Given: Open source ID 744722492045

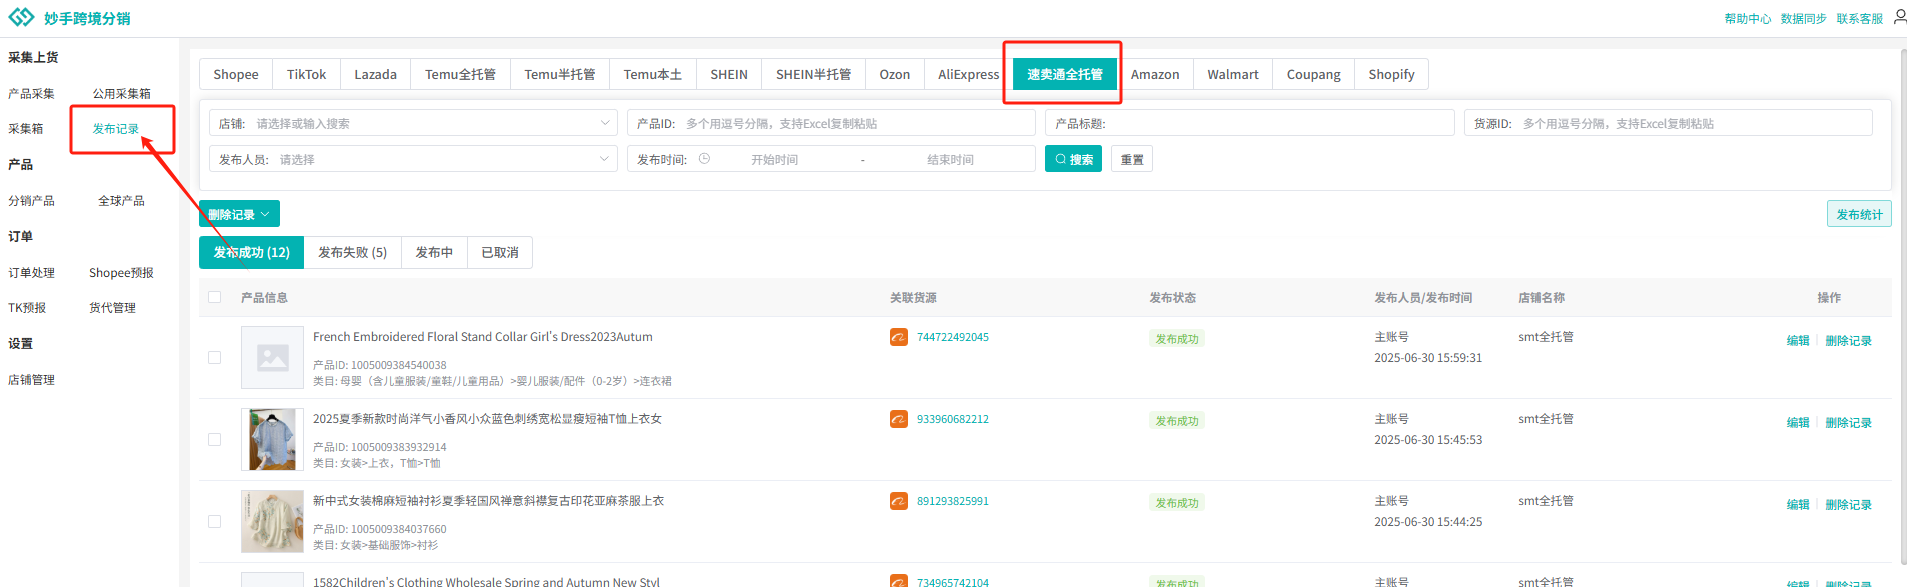Looking at the screenshot, I should (x=953, y=337).
